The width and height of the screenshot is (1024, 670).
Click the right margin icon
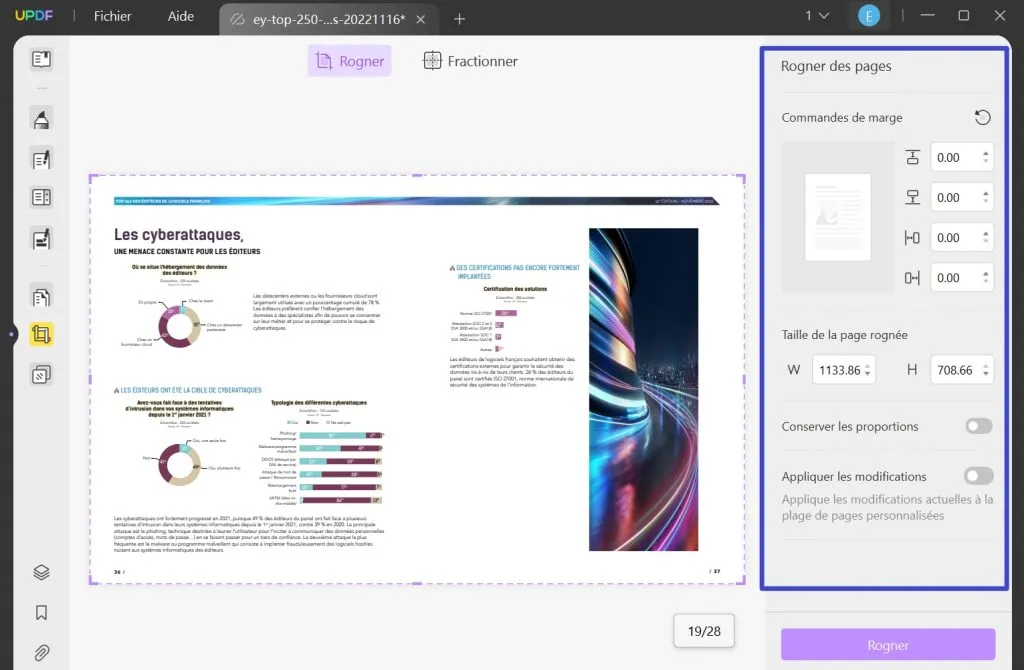pos(912,278)
